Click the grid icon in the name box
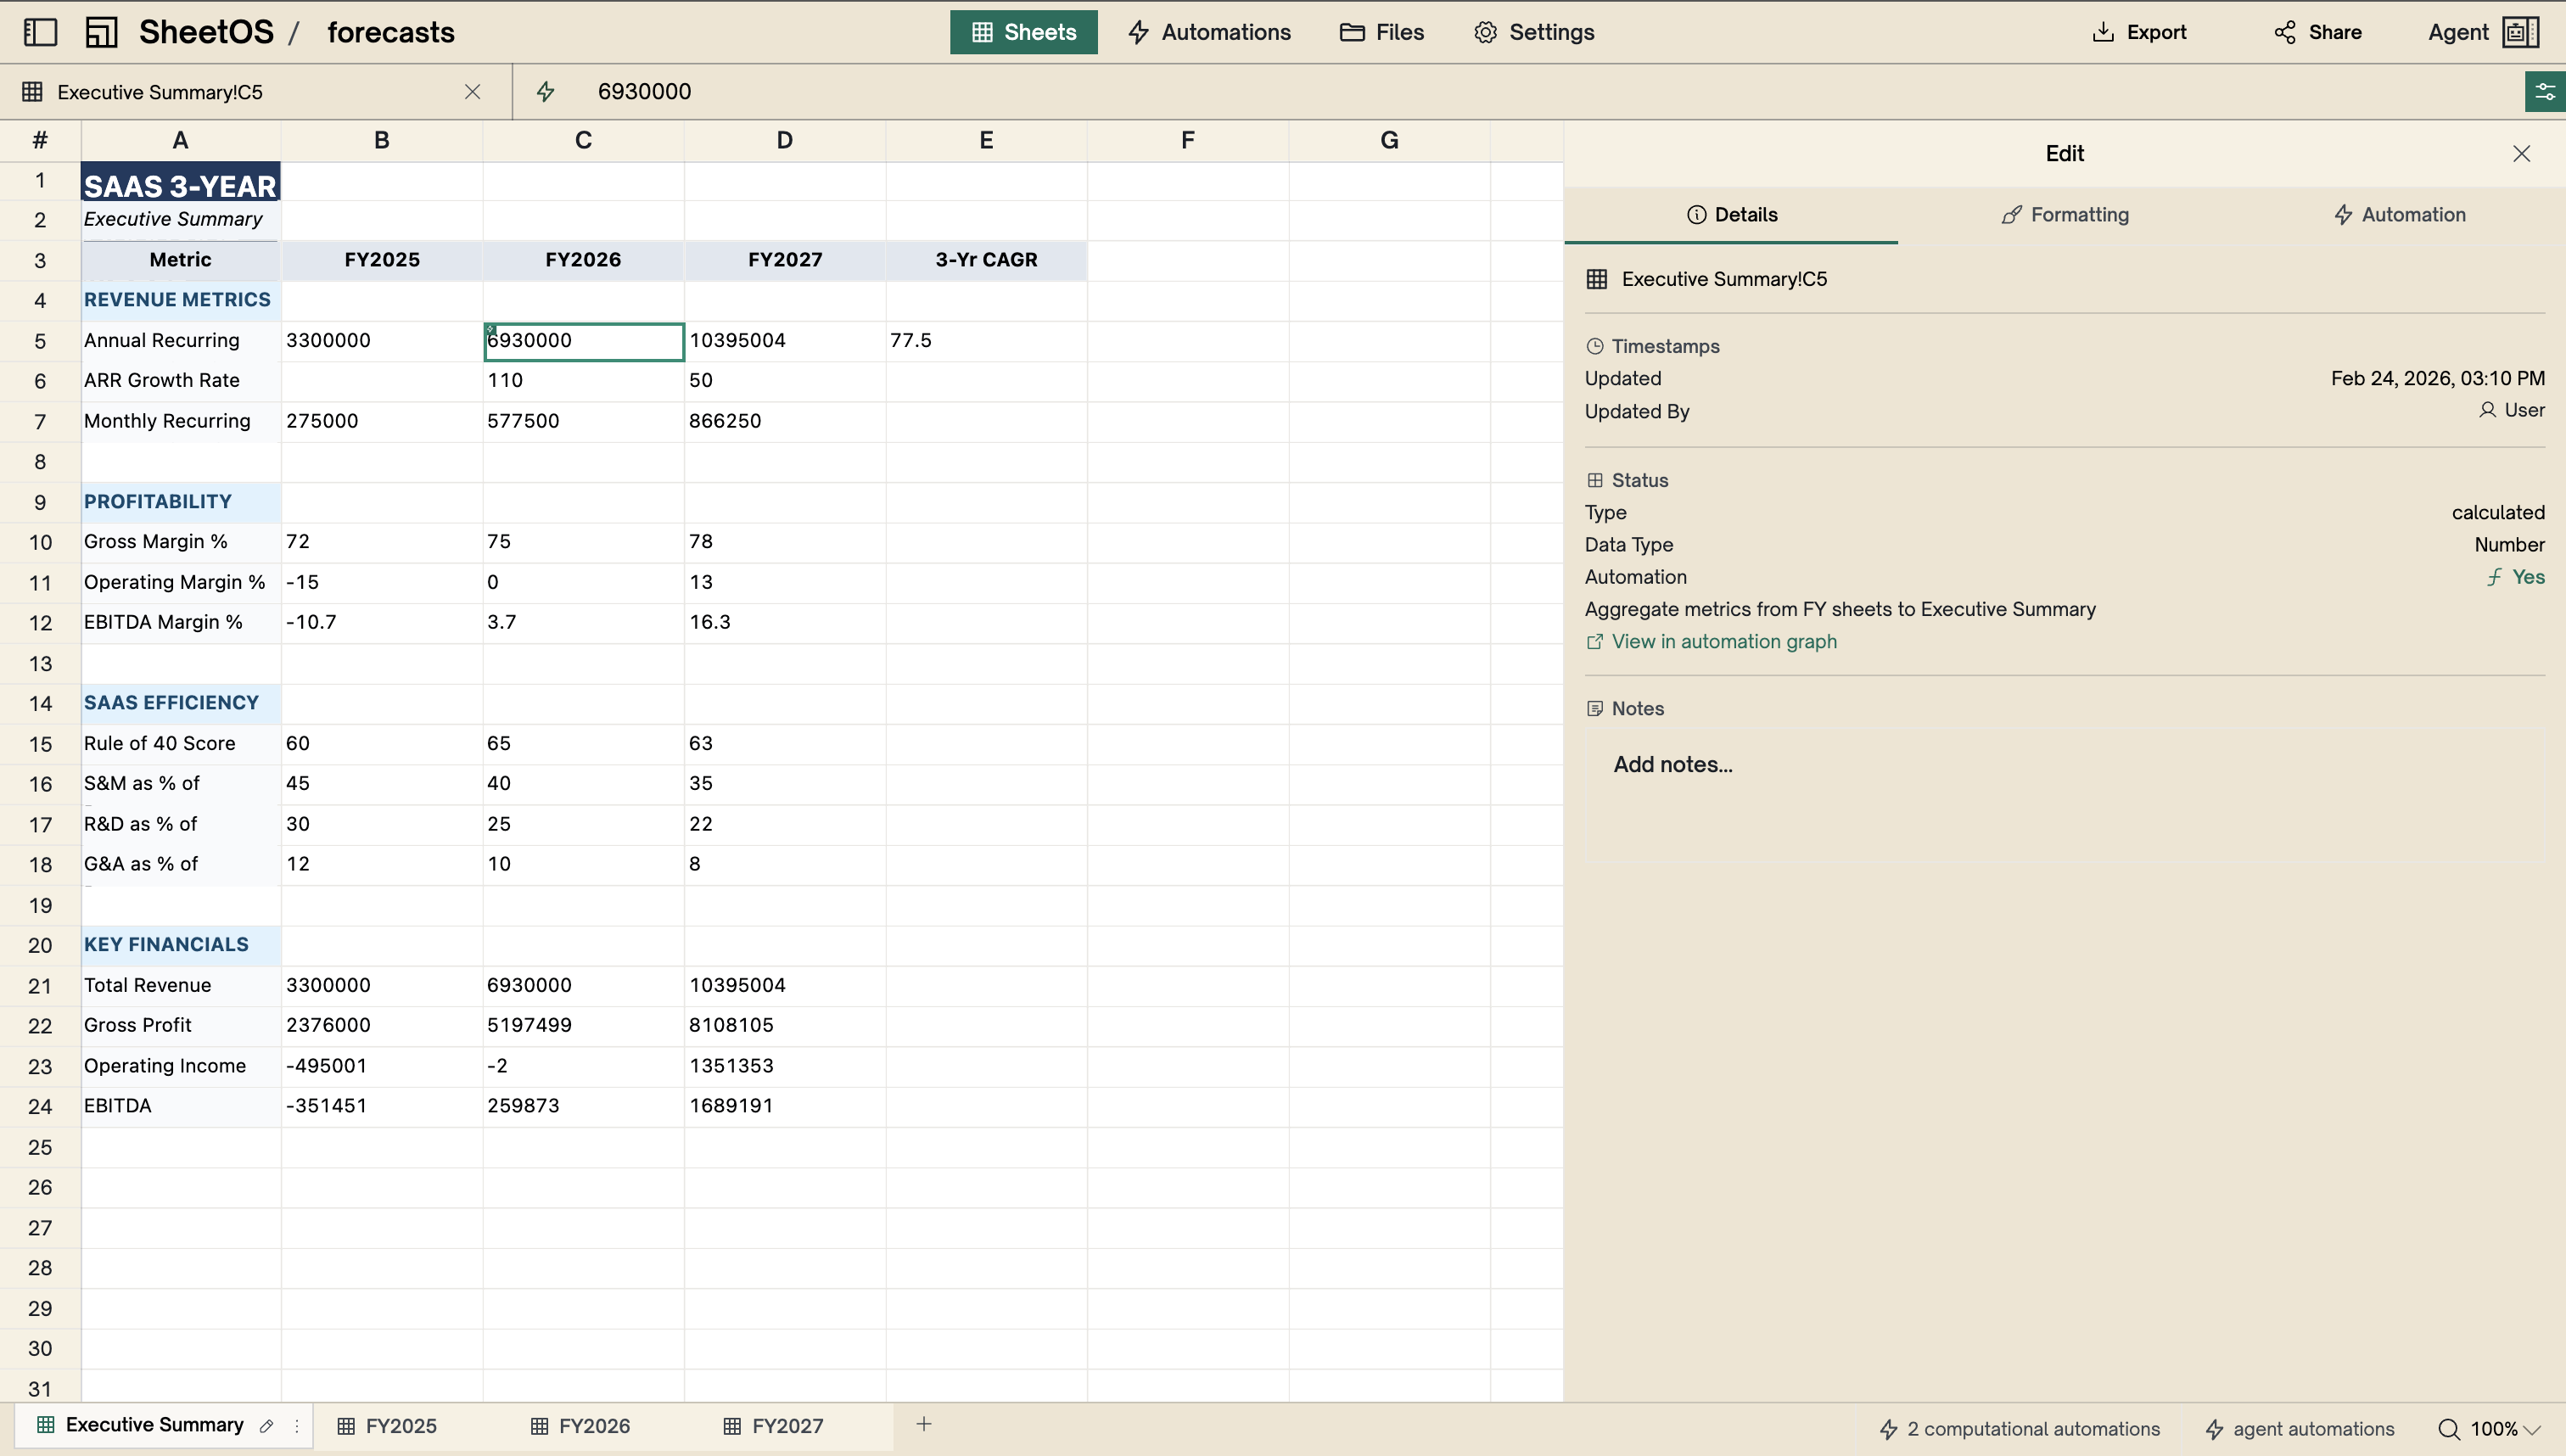Screen dimensions: 2566x1456 click(33, 91)
